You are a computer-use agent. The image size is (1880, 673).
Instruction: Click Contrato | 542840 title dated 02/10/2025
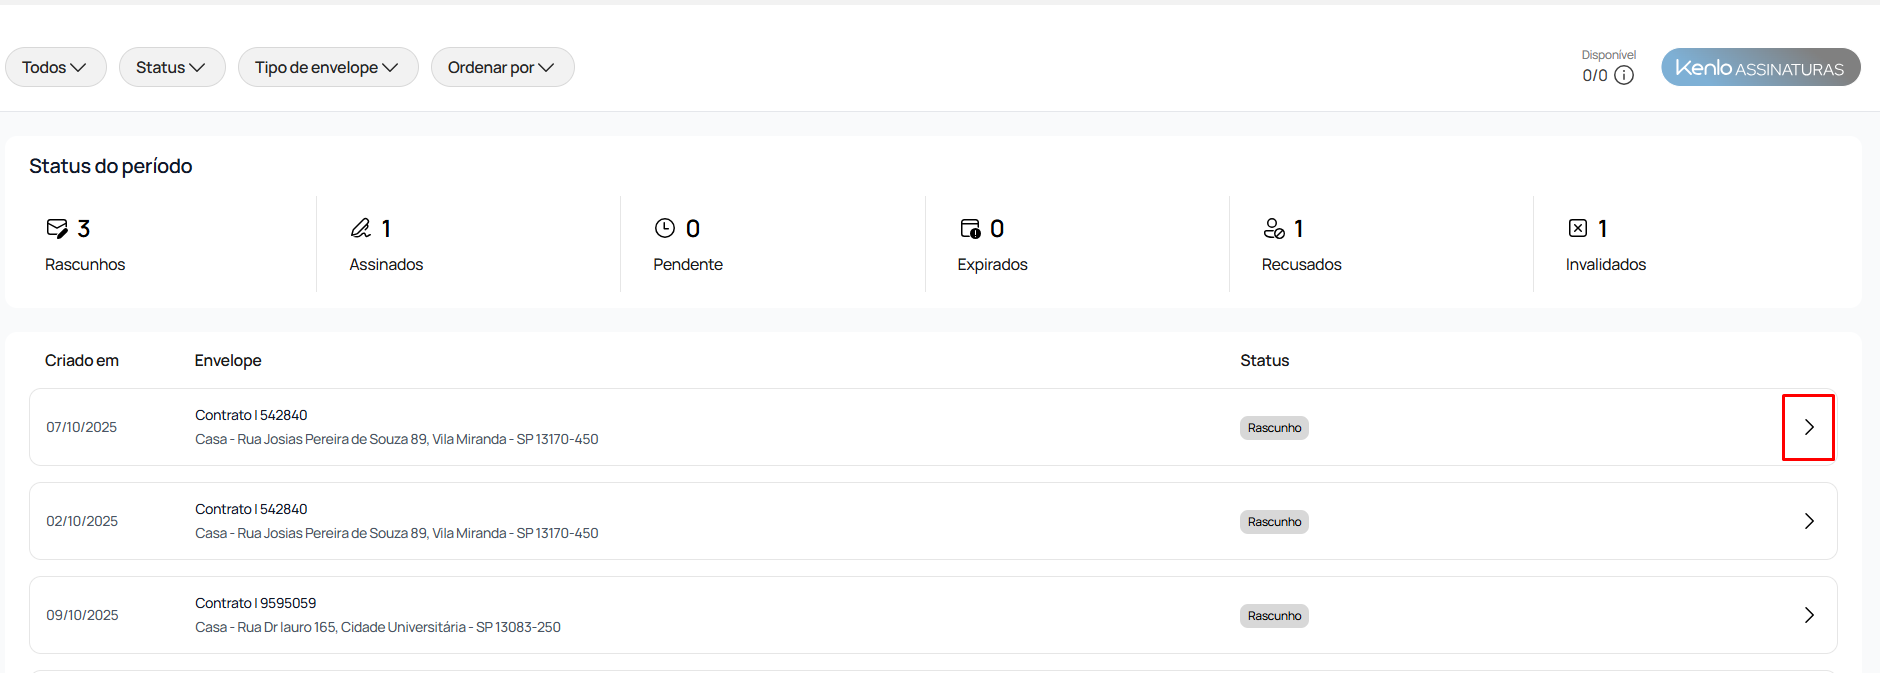(251, 509)
